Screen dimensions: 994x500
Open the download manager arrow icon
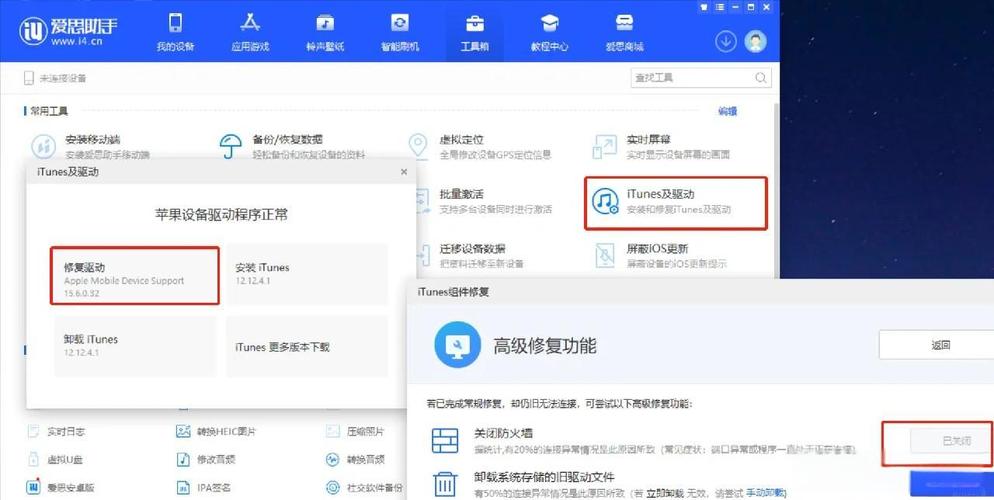tap(725, 42)
